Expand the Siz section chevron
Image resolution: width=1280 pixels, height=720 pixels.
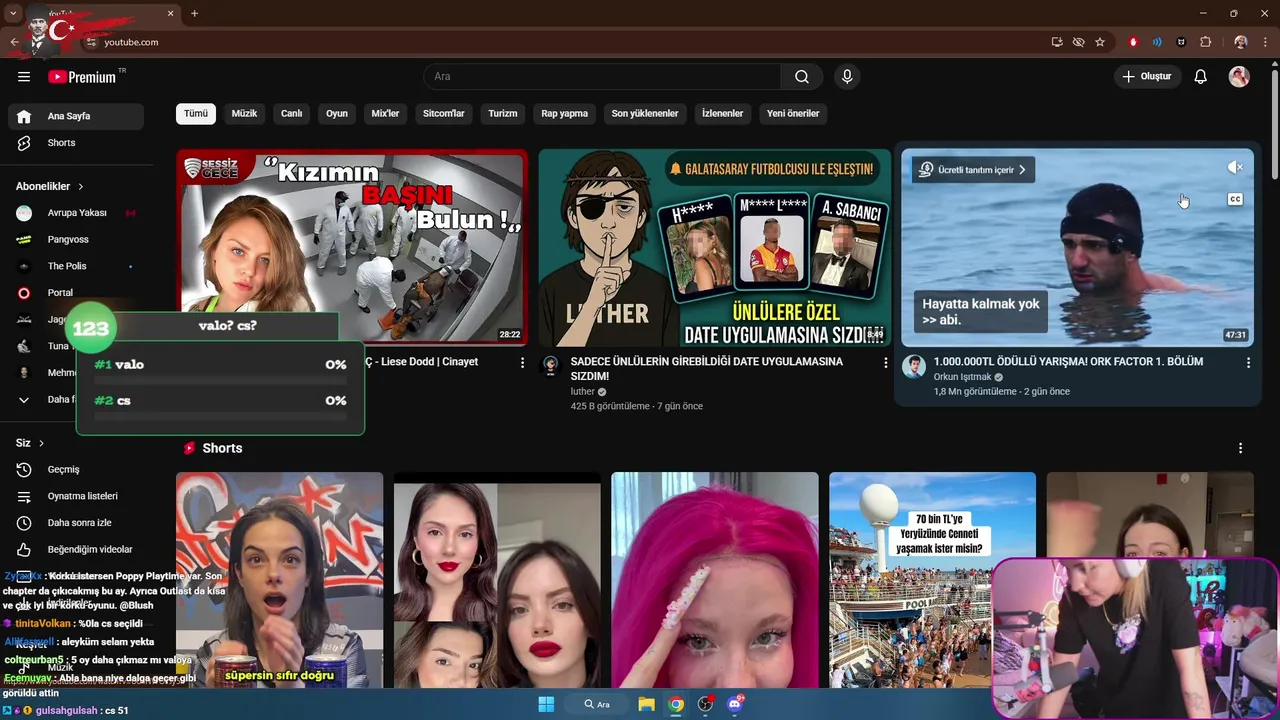40,443
